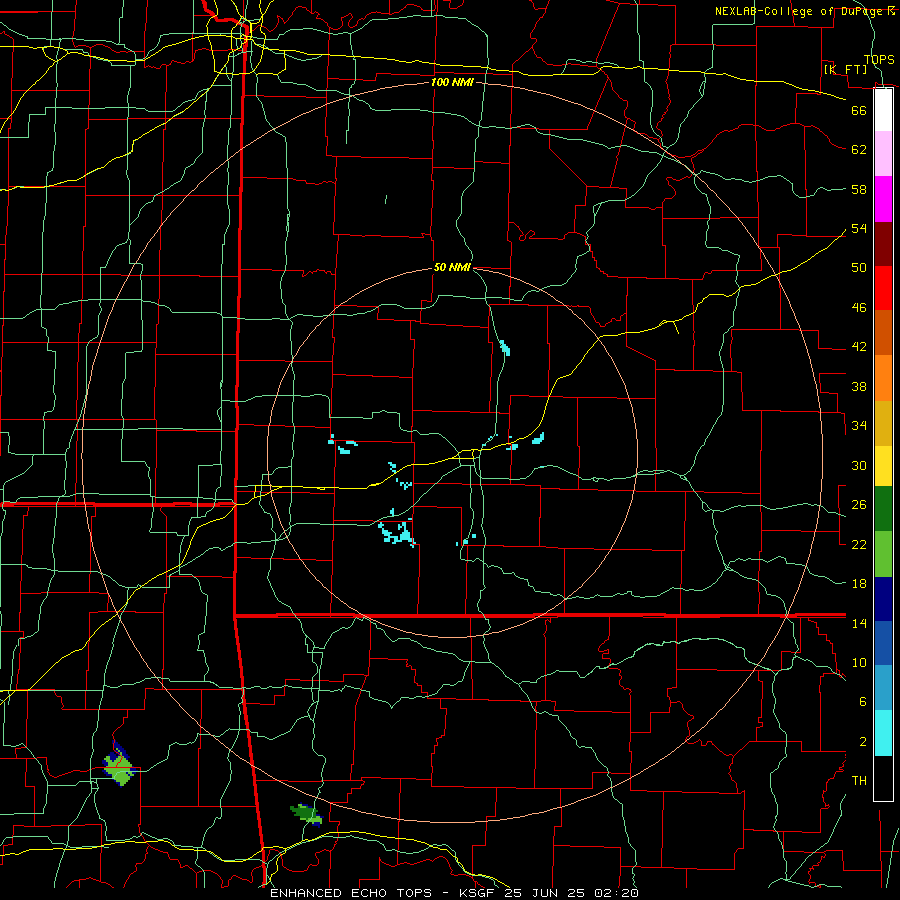900x900 pixels.
Task: Click the legend value '14'
Action: [x=859, y=623]
